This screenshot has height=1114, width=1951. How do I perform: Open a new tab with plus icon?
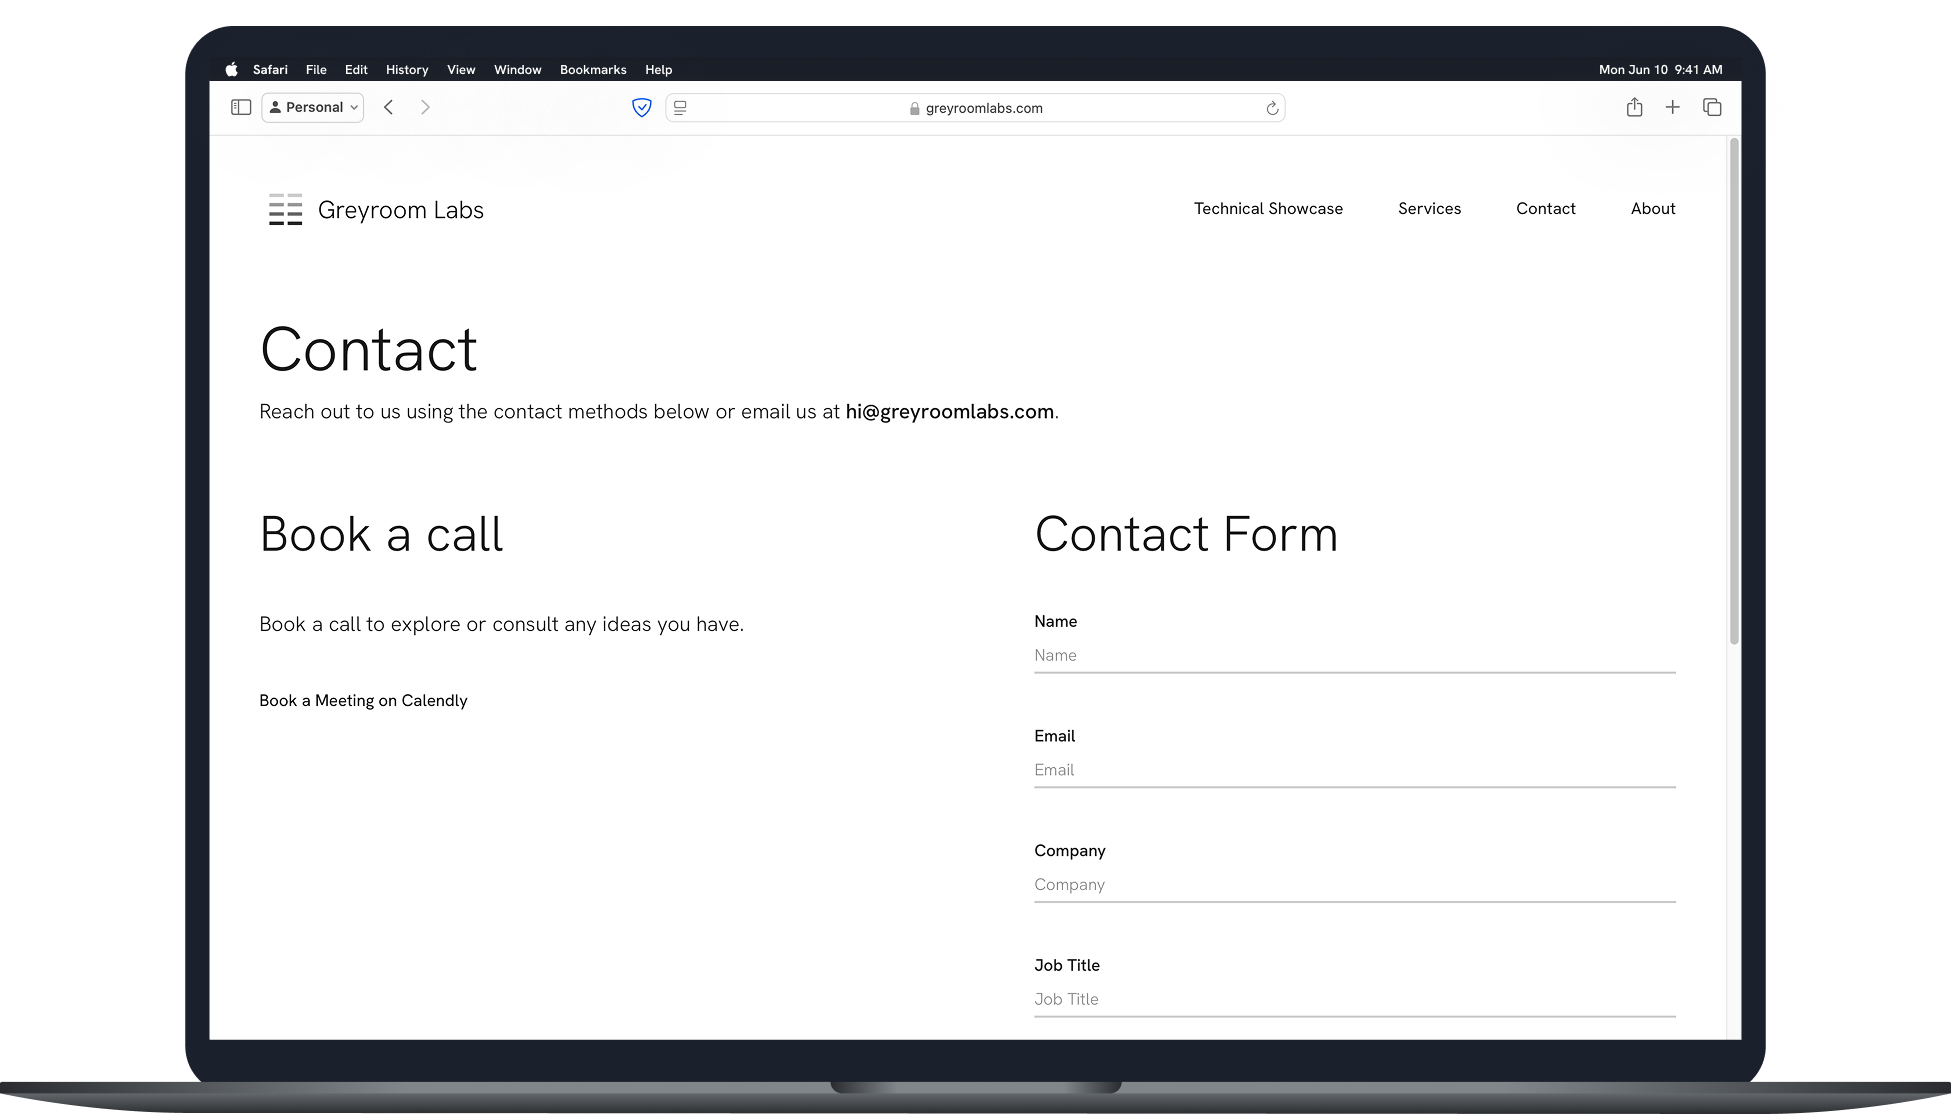(1672, 107)
